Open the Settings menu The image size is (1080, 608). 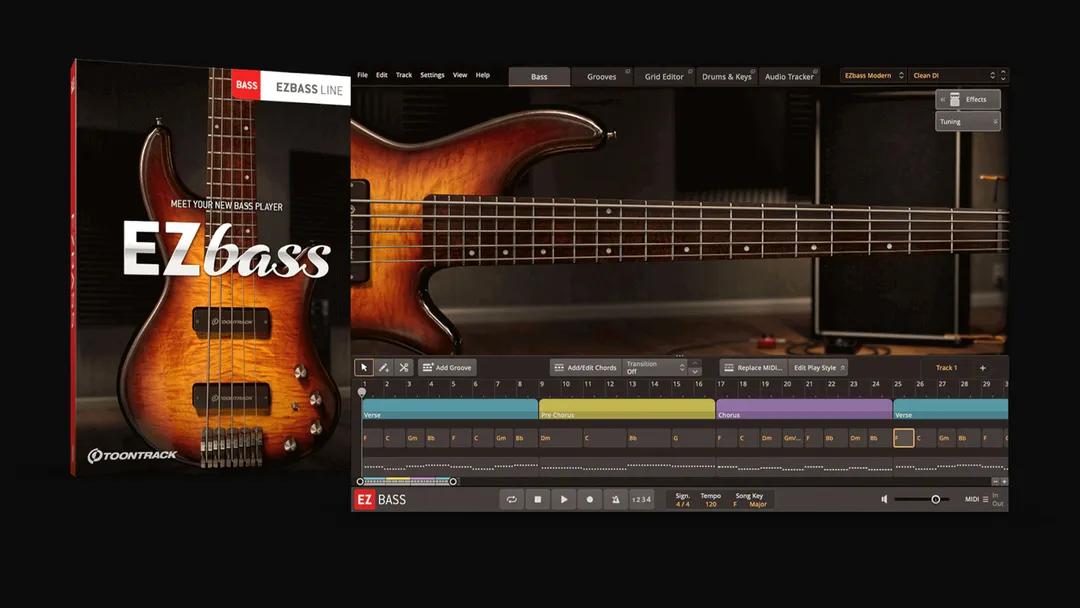(433, 75)
